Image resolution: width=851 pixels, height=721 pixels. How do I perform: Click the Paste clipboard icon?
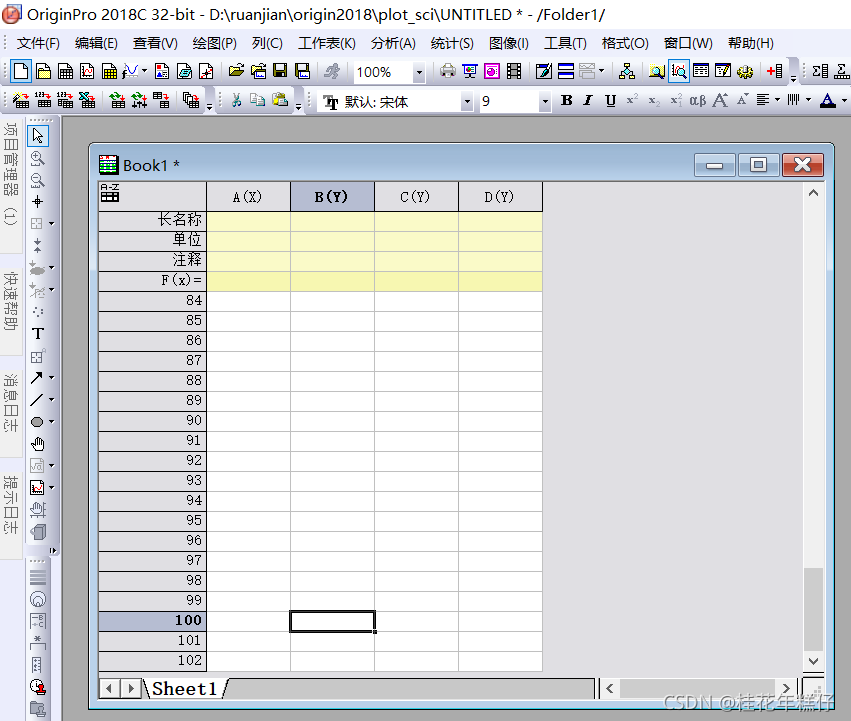pyautogui.click(x=280, y=100)
